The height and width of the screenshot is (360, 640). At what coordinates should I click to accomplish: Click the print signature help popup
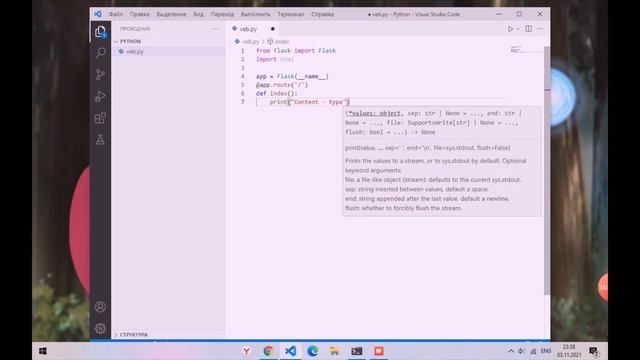pyautogui.click(x=442, y=161)
